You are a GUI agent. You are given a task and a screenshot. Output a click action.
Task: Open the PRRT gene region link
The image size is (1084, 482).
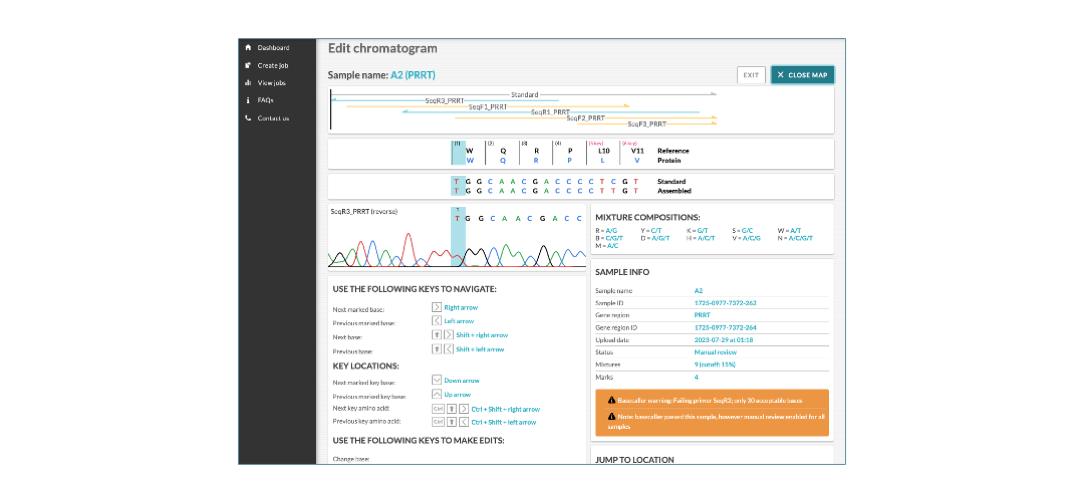[702, 315]
